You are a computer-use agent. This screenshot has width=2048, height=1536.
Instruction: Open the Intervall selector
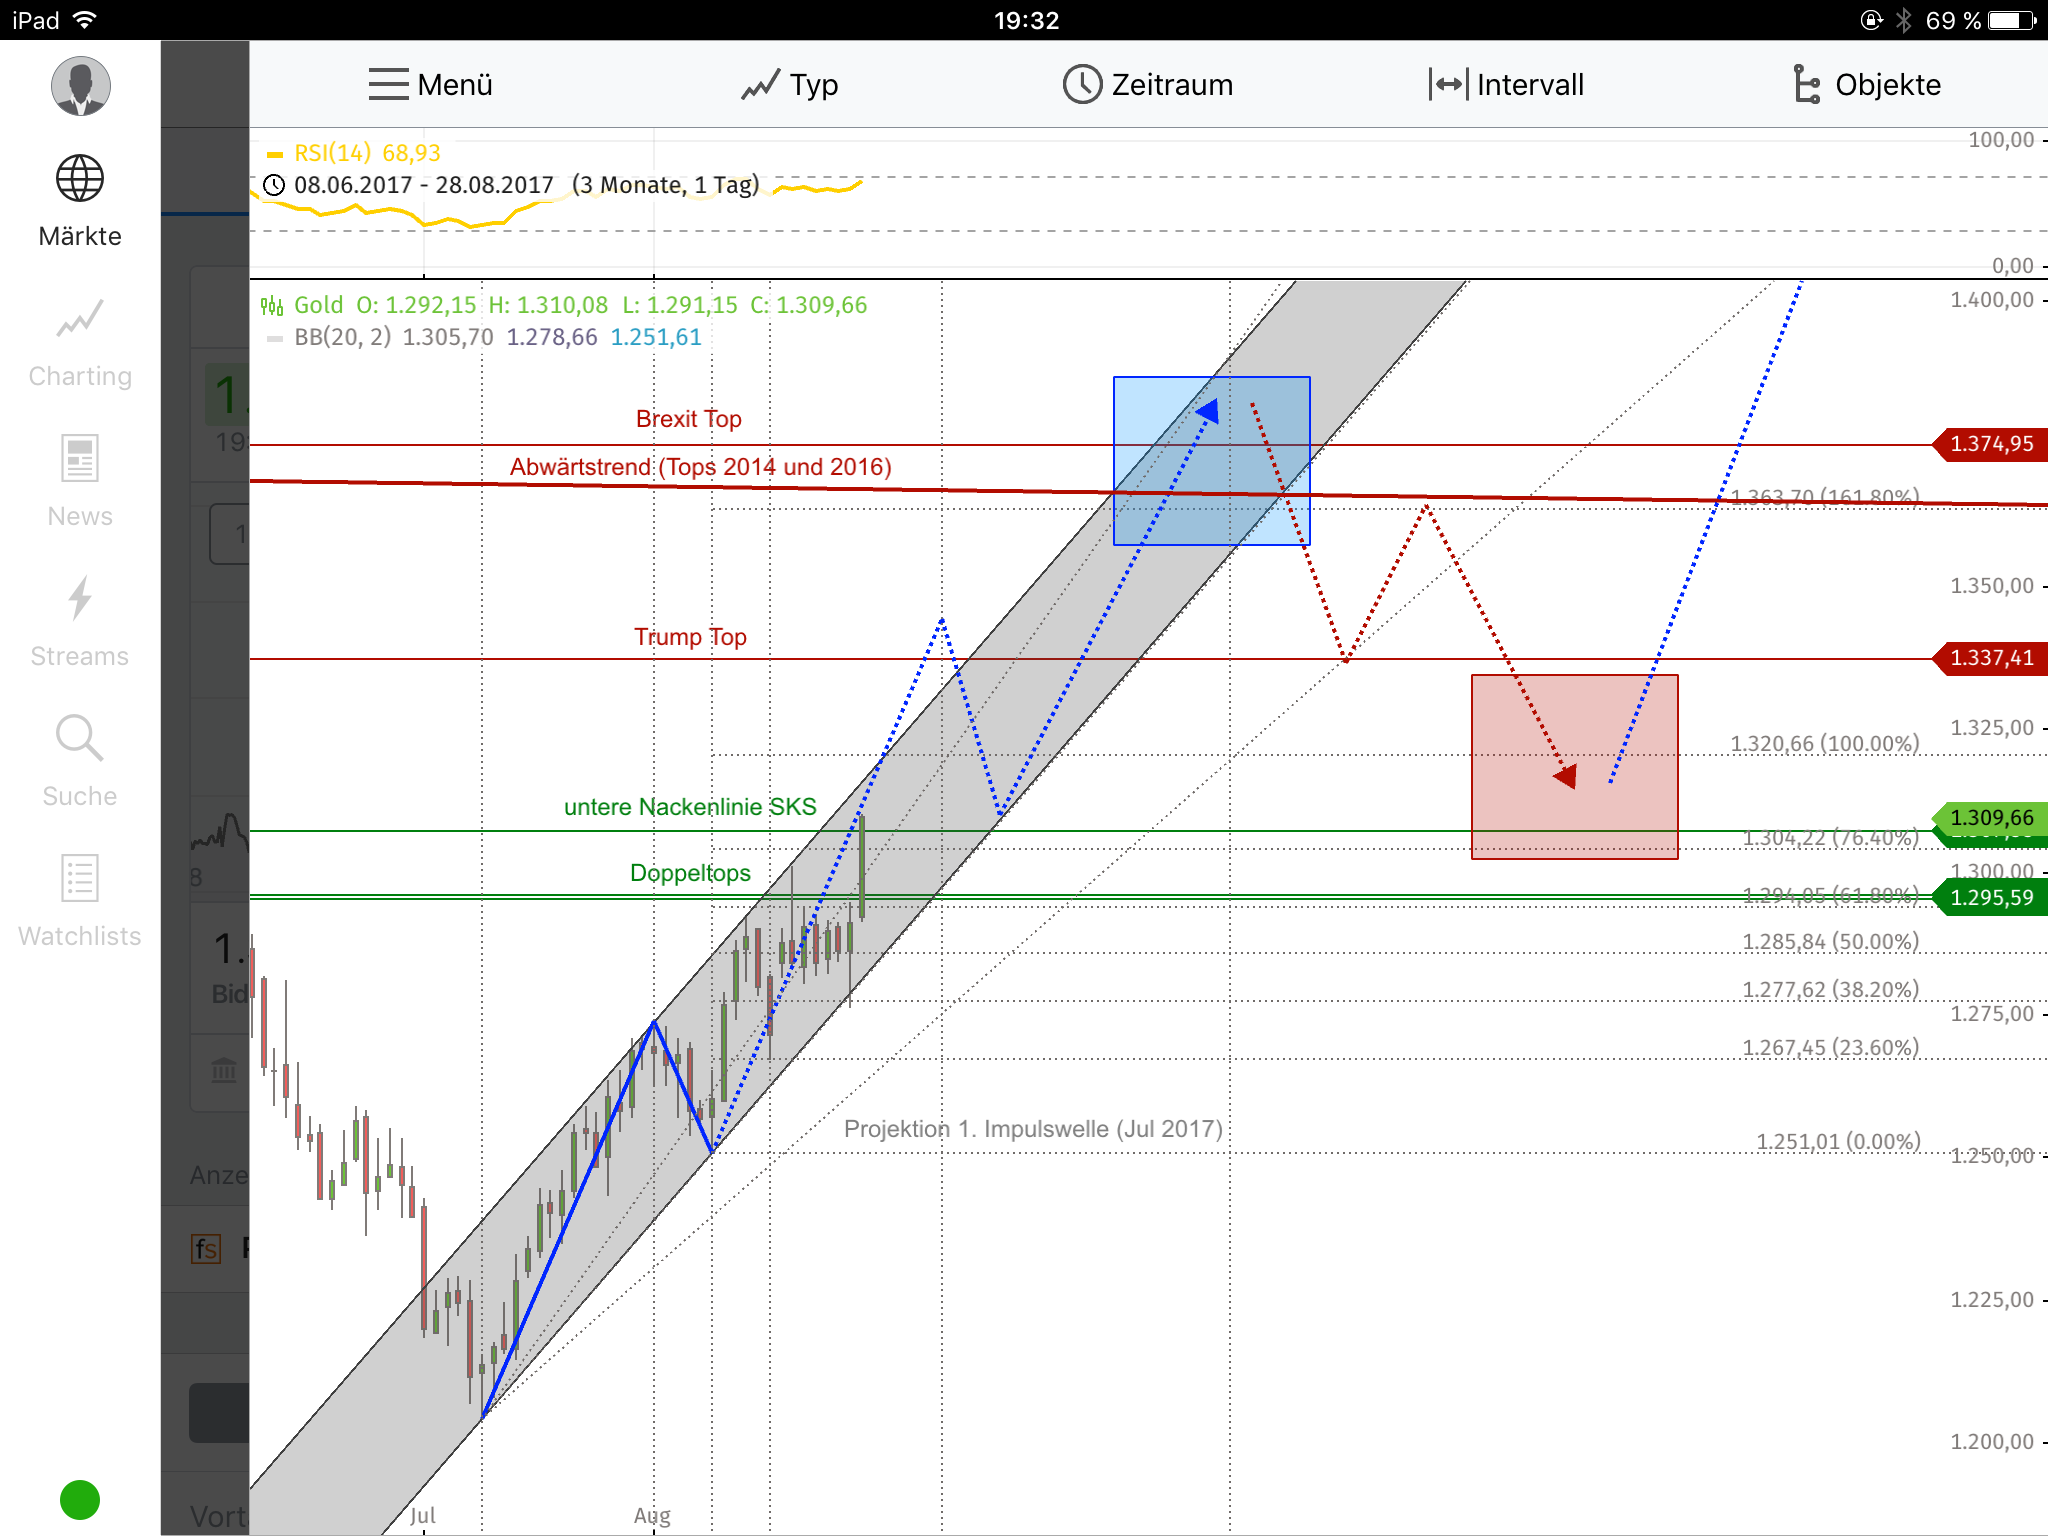point(1506,85)
